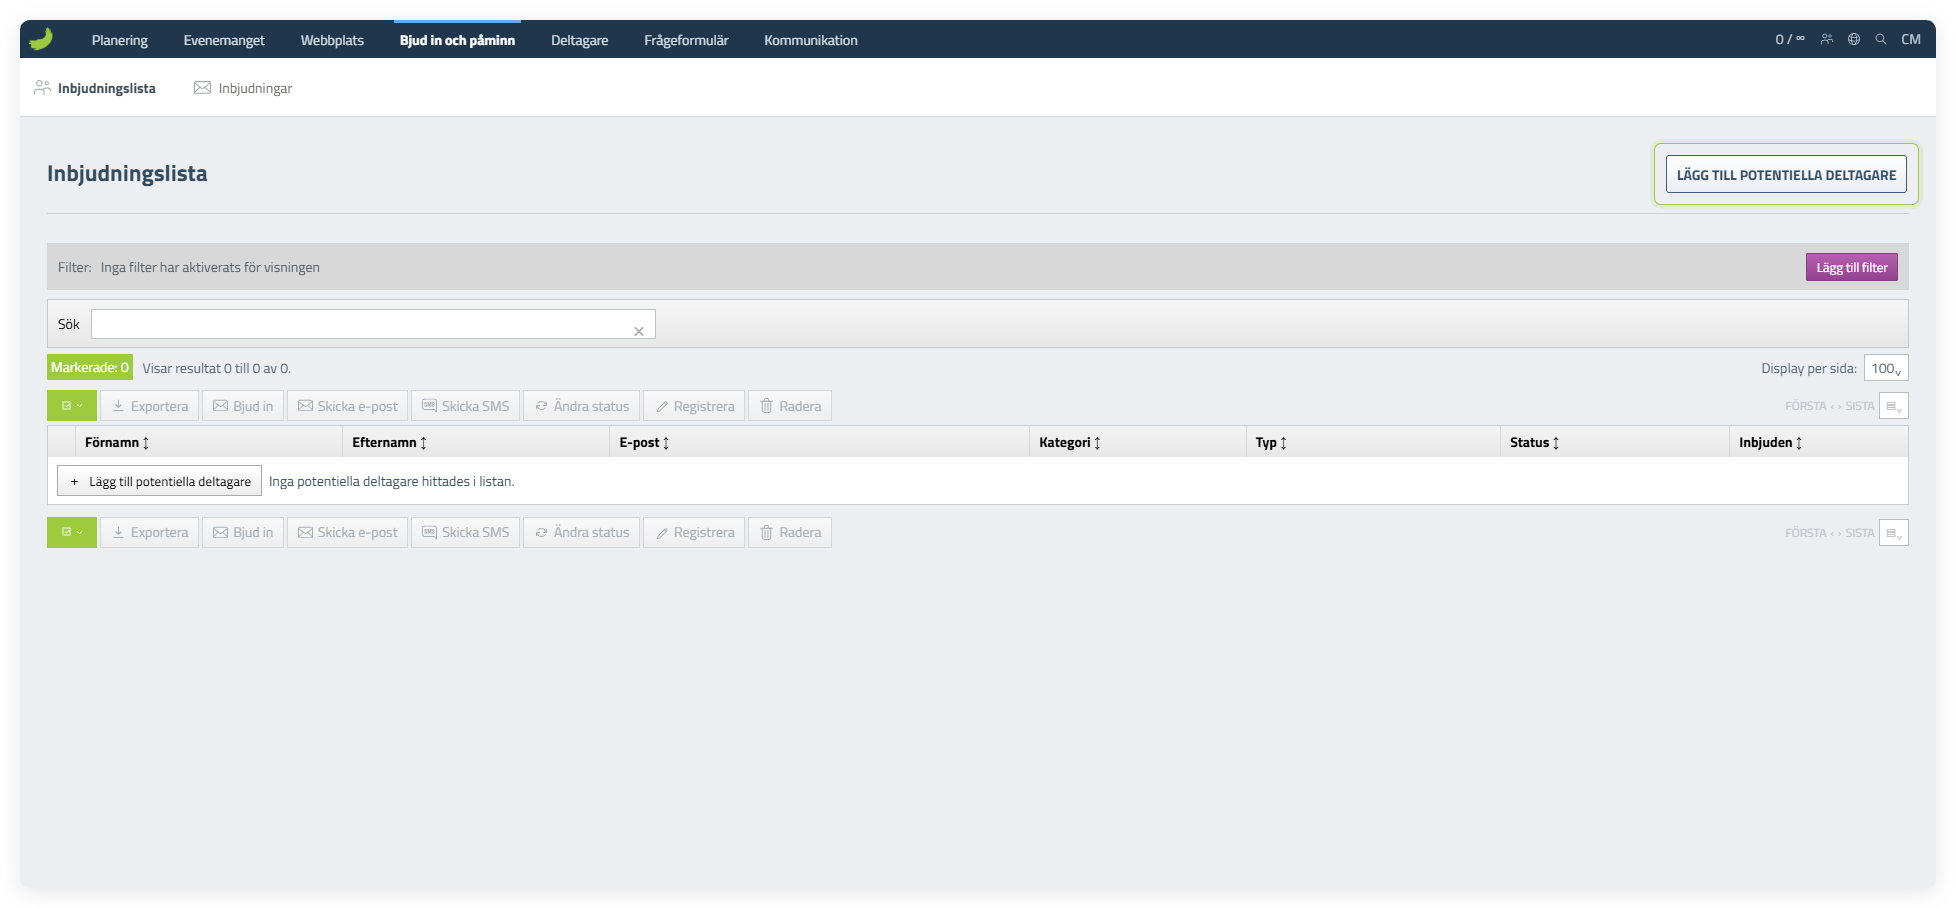Open the Evenemanget menu
This screenshot has height=908, width=1956.
[x=224, y=40]
